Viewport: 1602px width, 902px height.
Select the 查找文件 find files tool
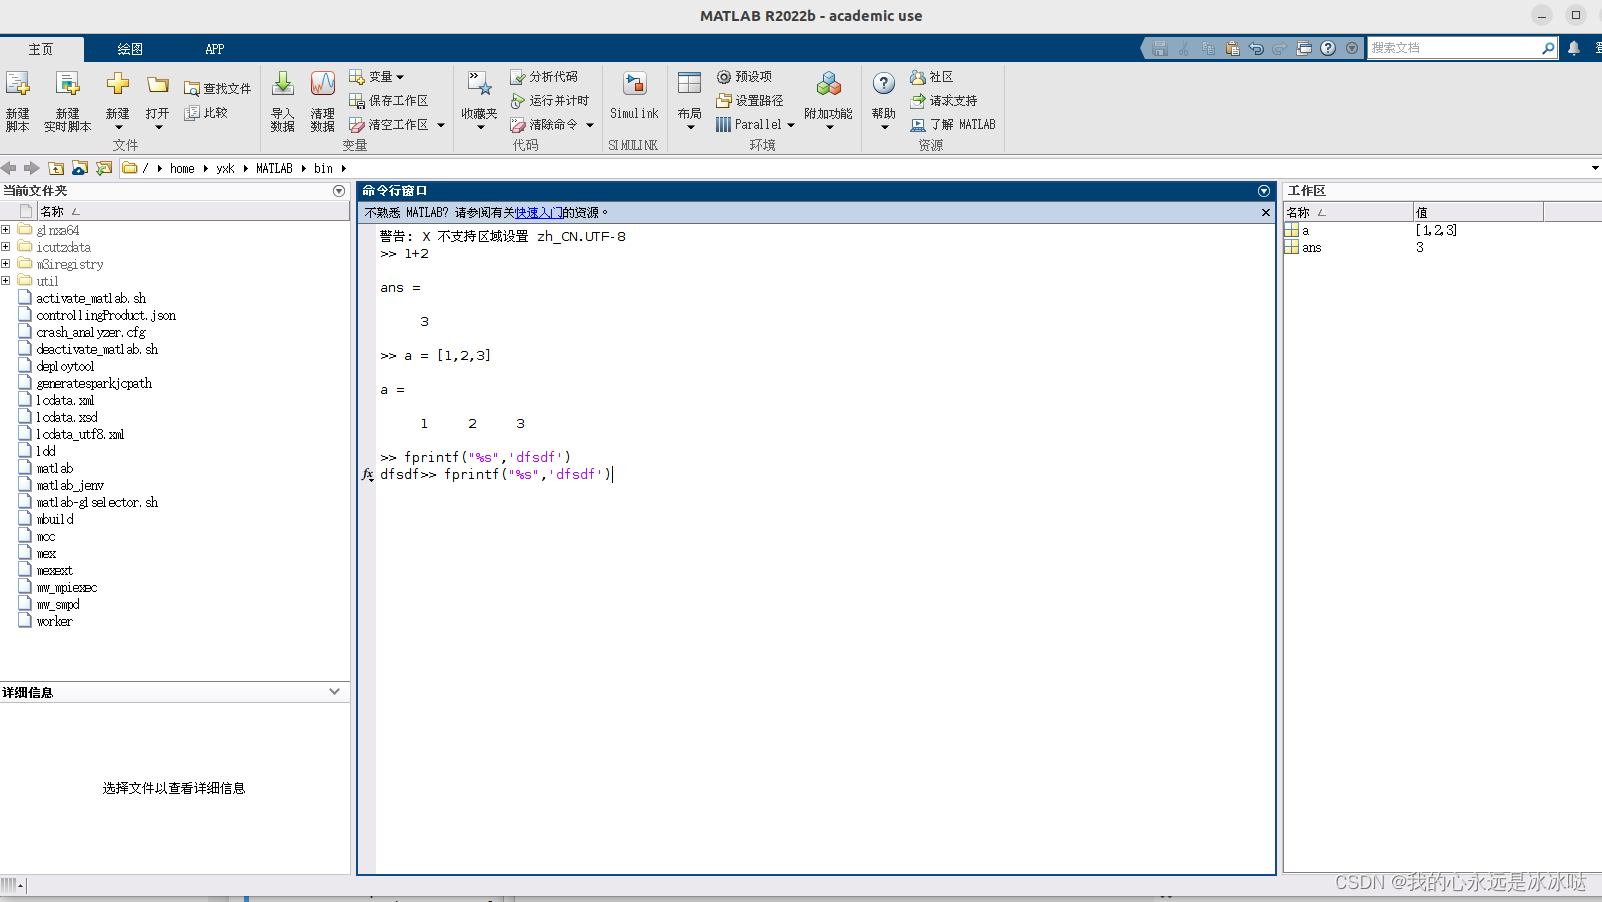tap(217, 88)
